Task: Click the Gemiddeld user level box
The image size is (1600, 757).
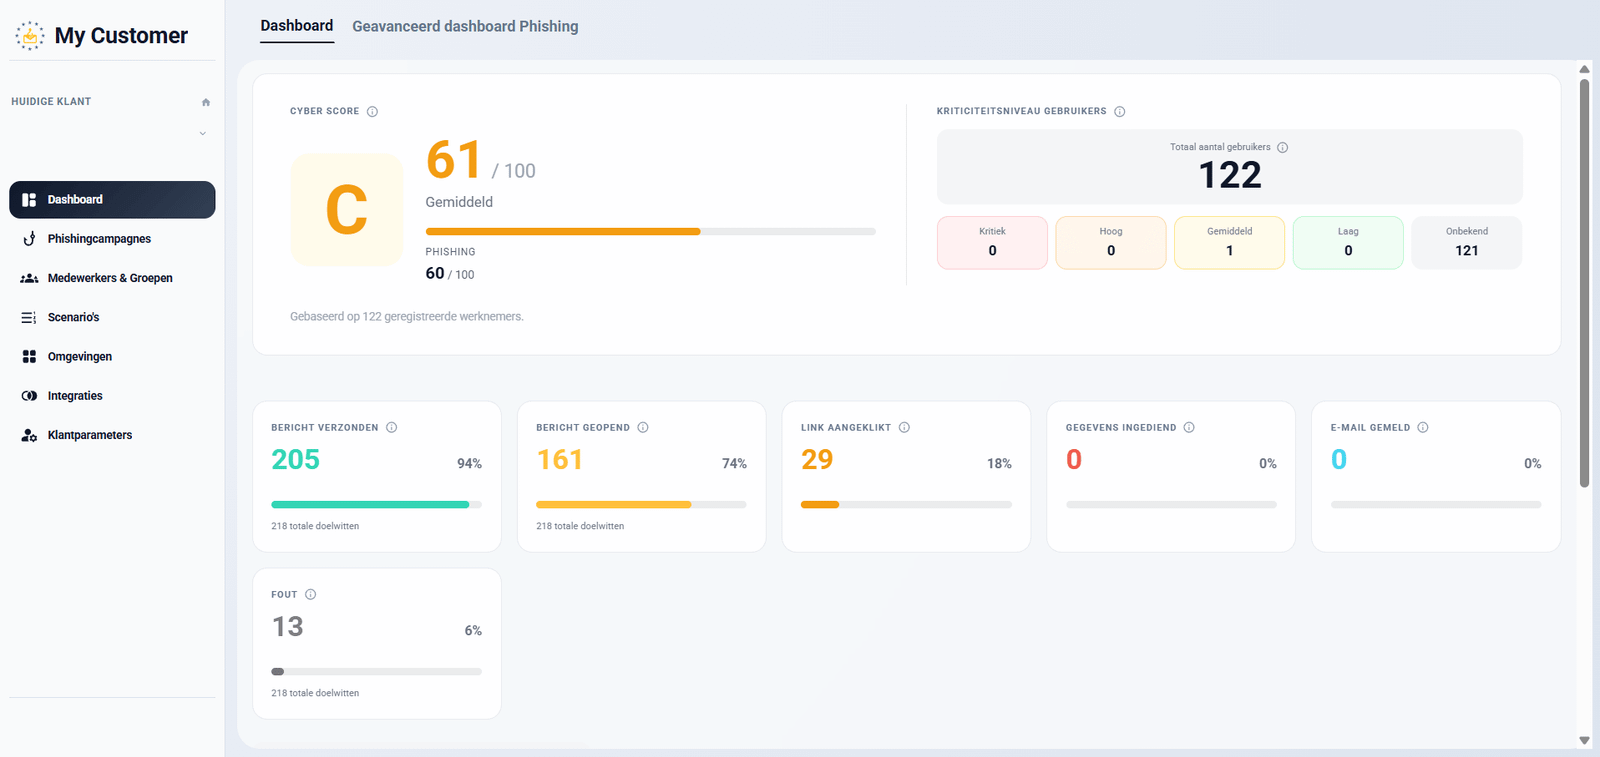Action: 1230,243
